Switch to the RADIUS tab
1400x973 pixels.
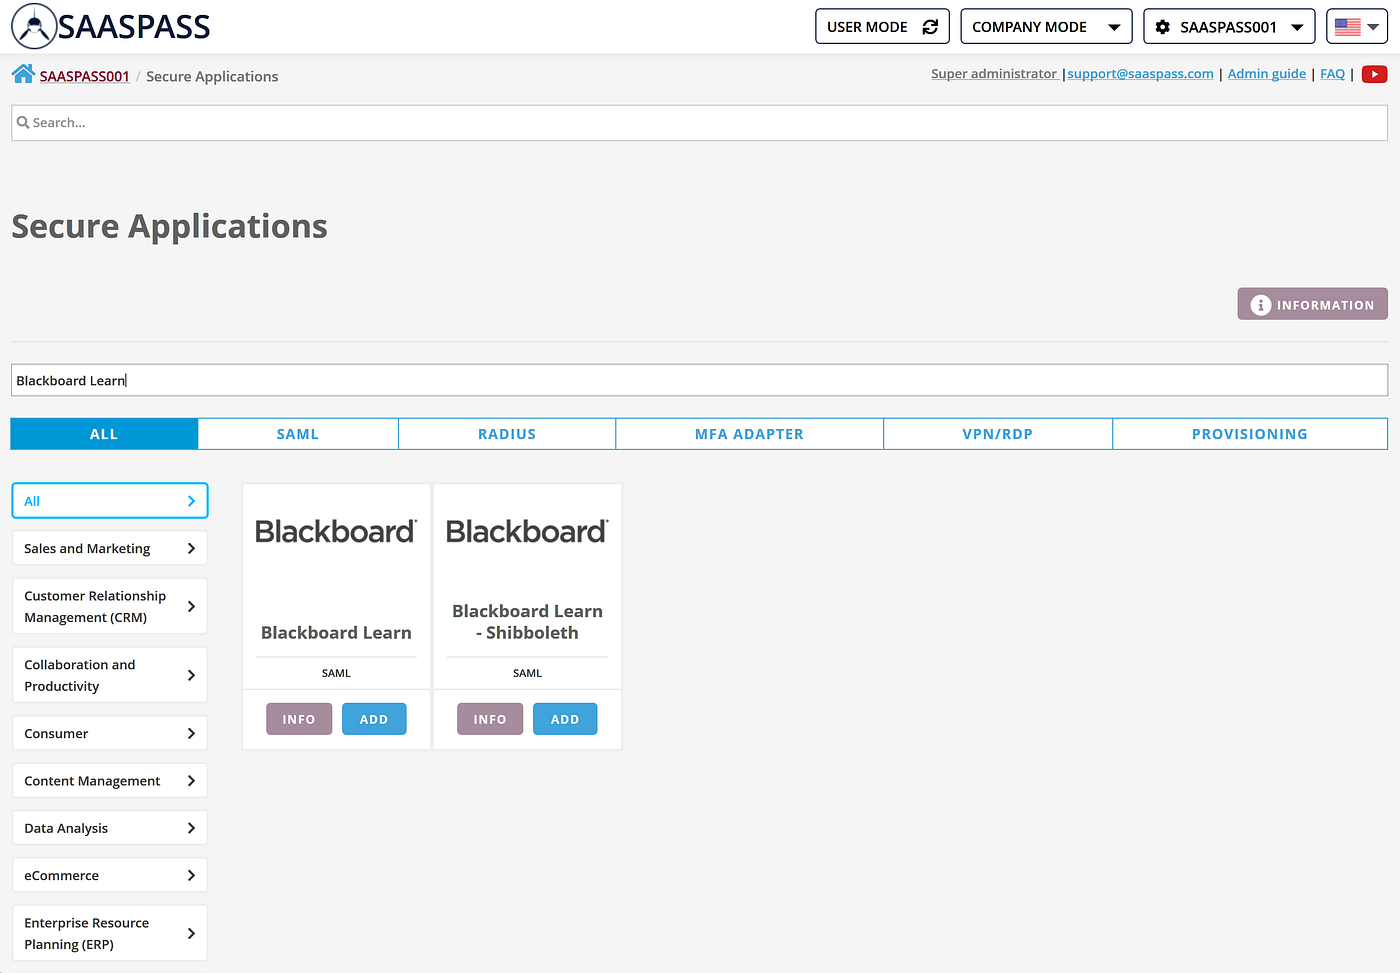point(507,434)
